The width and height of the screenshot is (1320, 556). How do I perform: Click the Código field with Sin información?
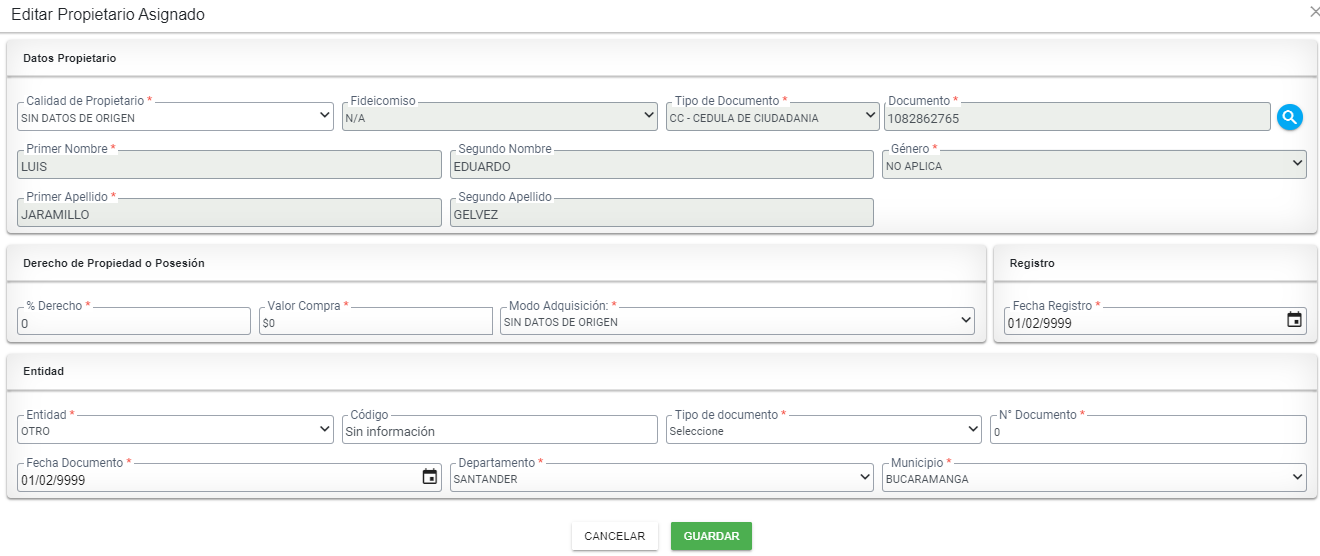tap(499, 429)
